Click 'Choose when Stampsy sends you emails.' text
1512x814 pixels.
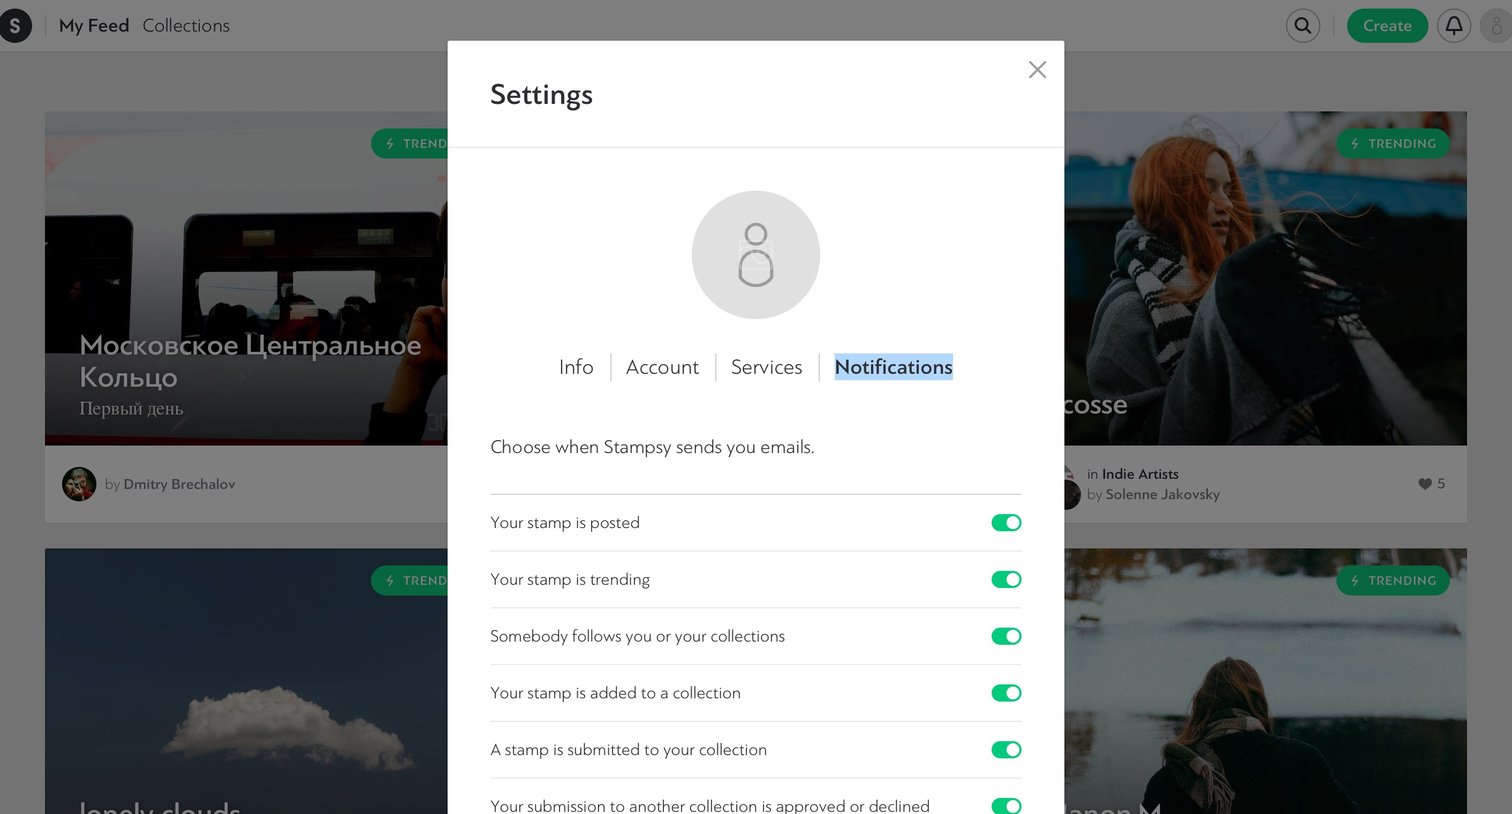[x=652, y=447]
